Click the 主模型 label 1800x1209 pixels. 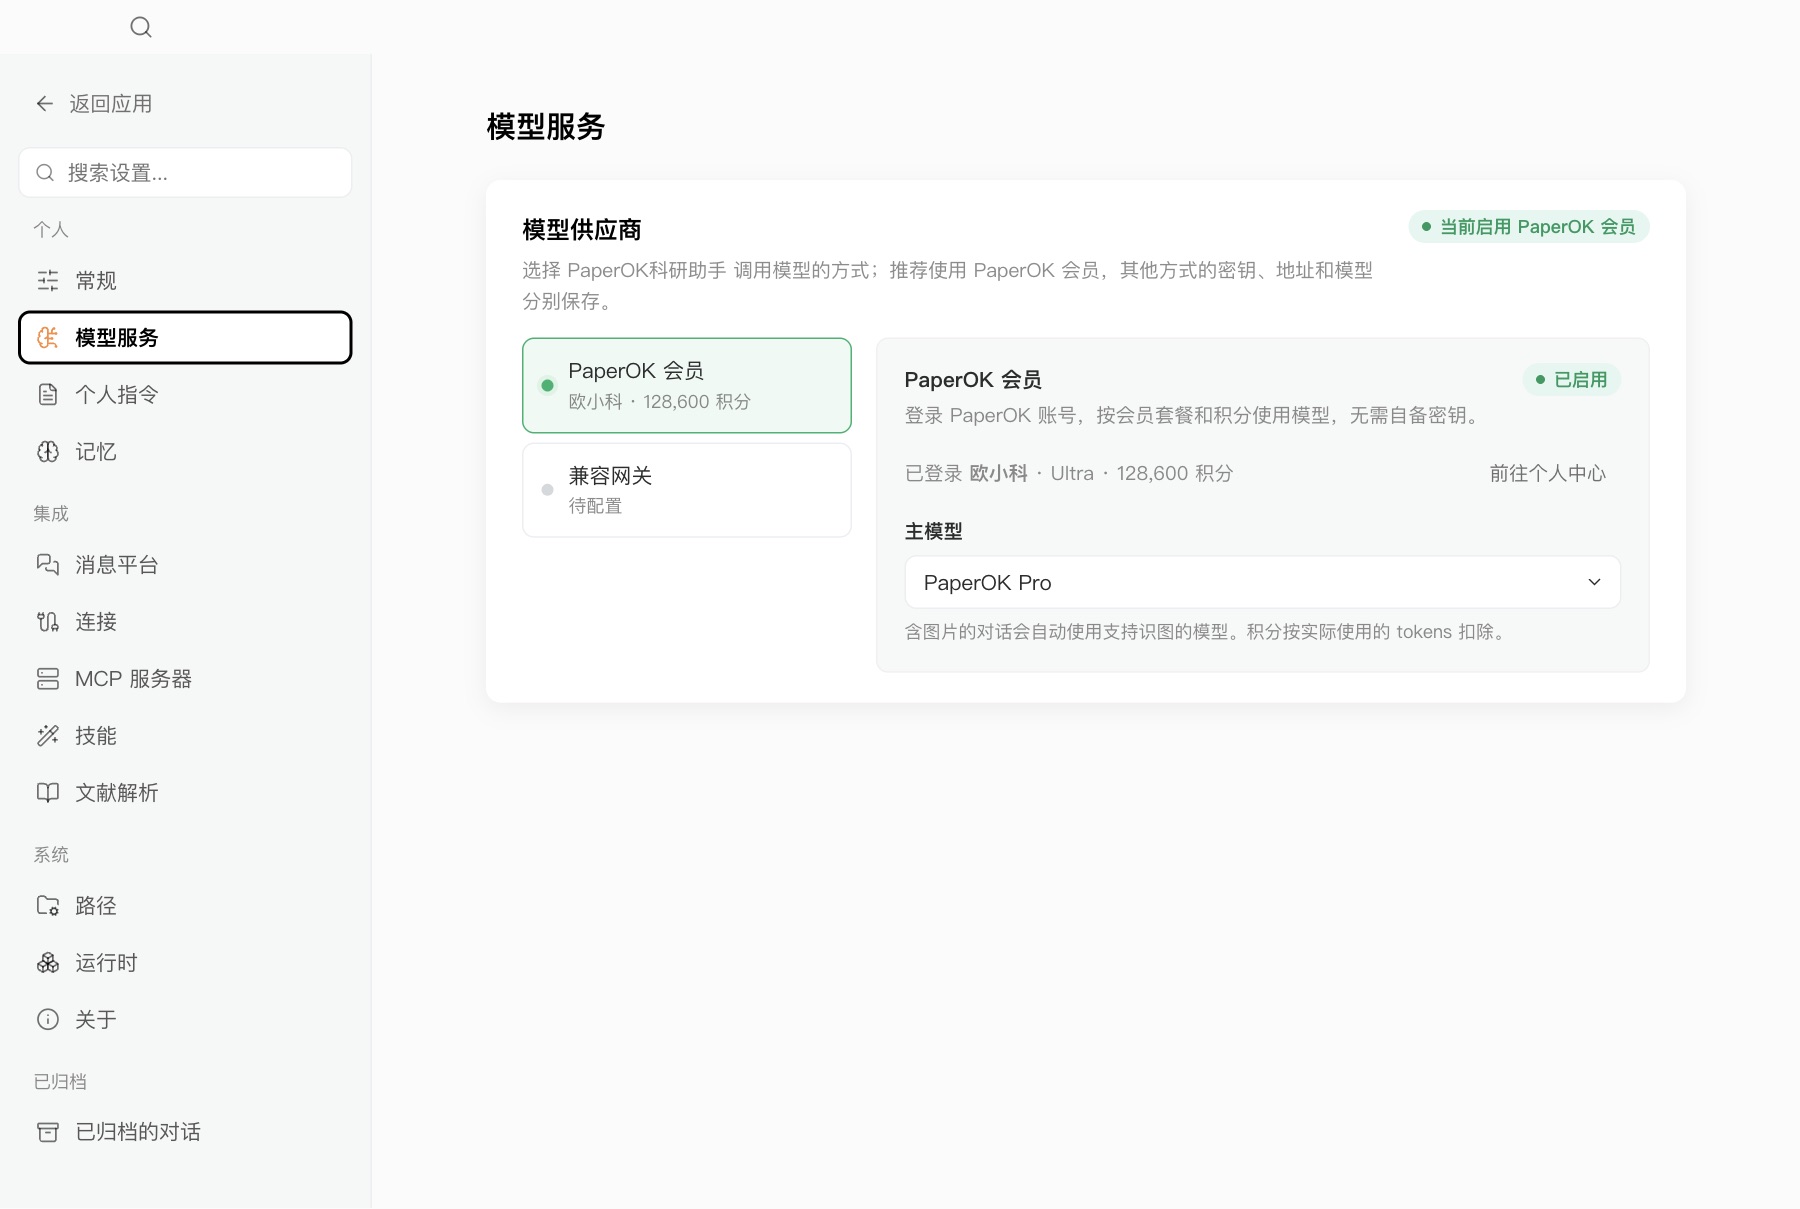933,532
